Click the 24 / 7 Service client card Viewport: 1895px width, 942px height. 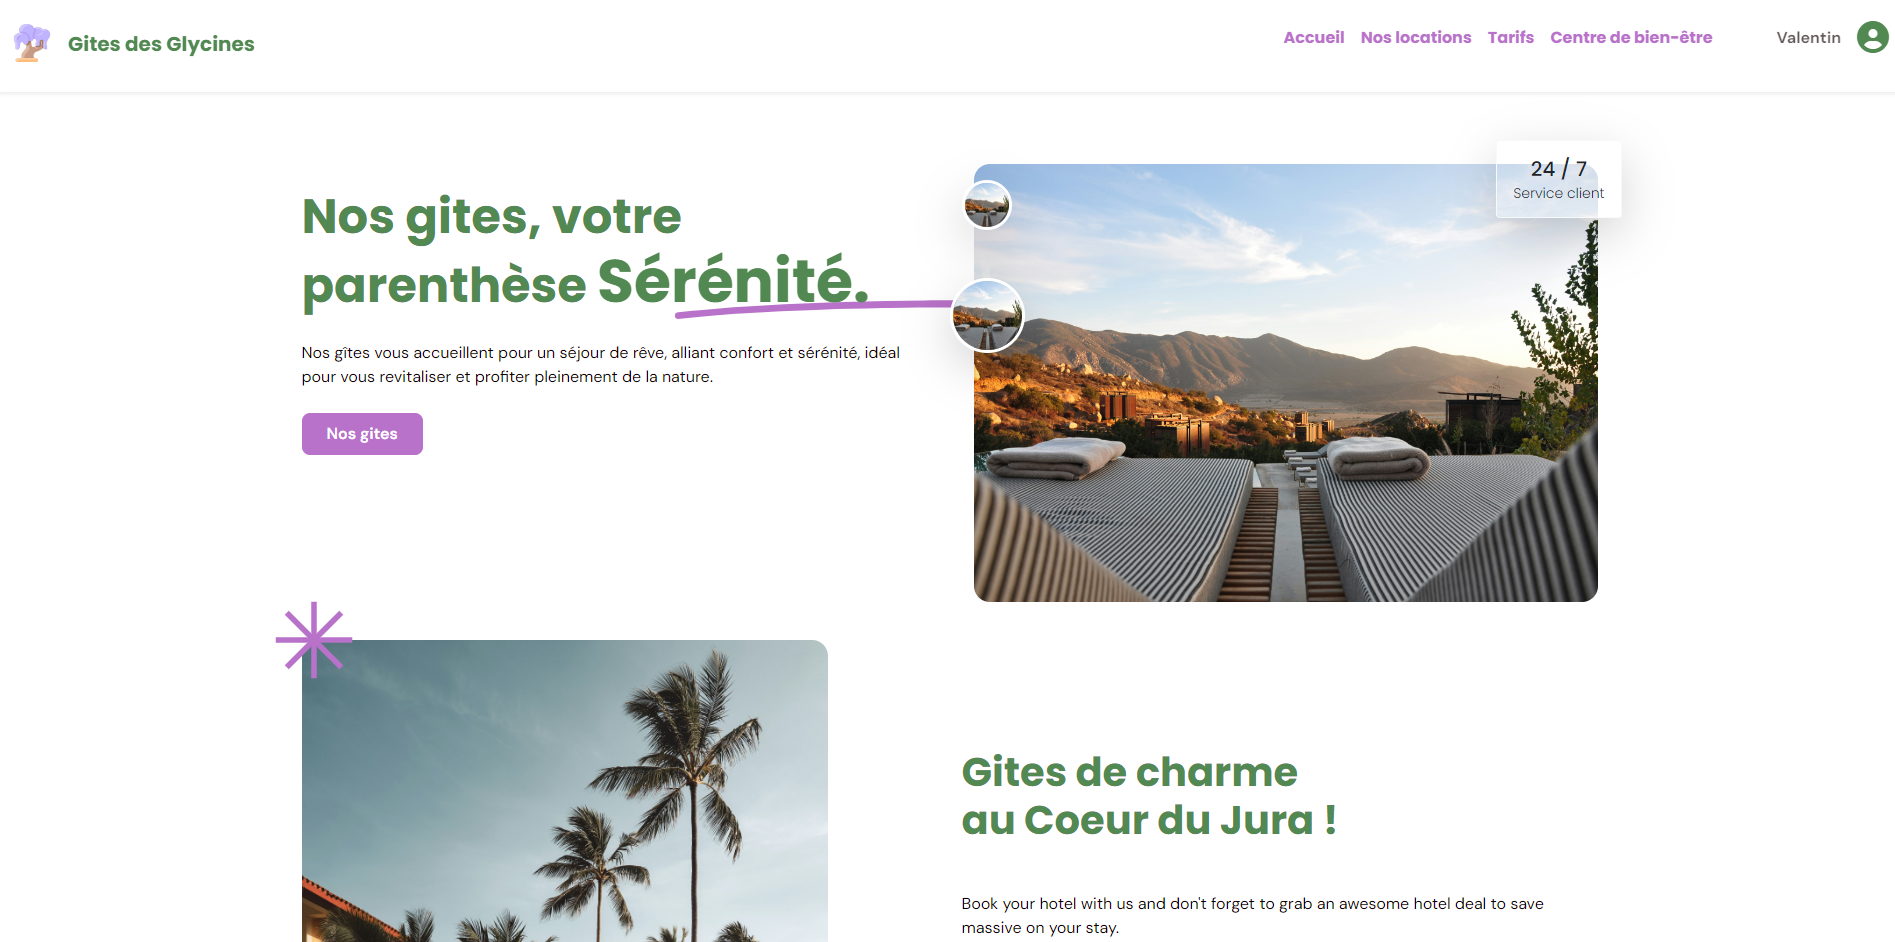(1558, 179)
